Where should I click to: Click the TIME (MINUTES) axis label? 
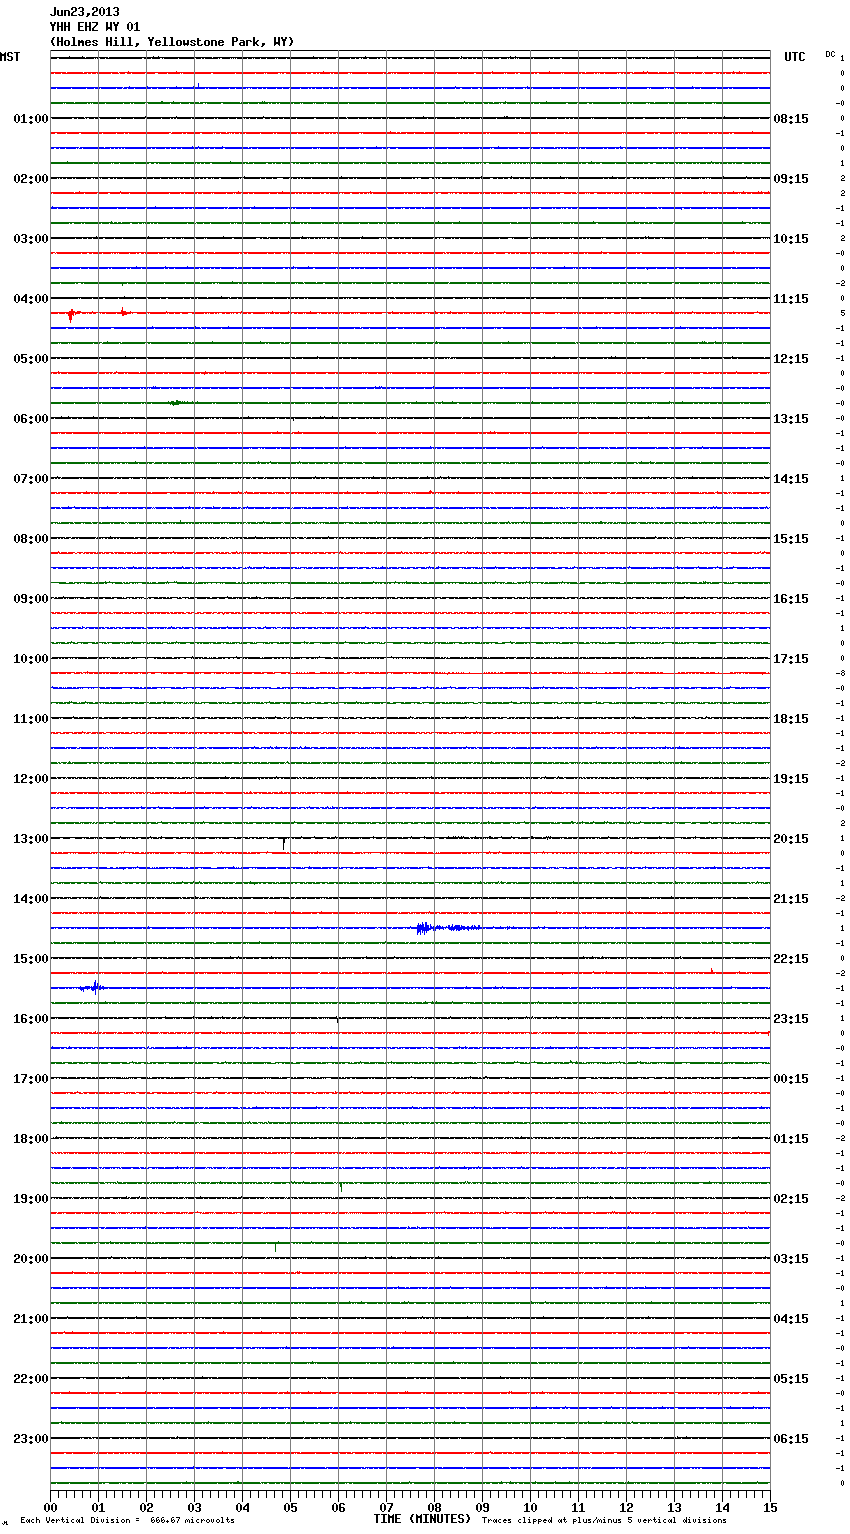[x=422, y=1519]
